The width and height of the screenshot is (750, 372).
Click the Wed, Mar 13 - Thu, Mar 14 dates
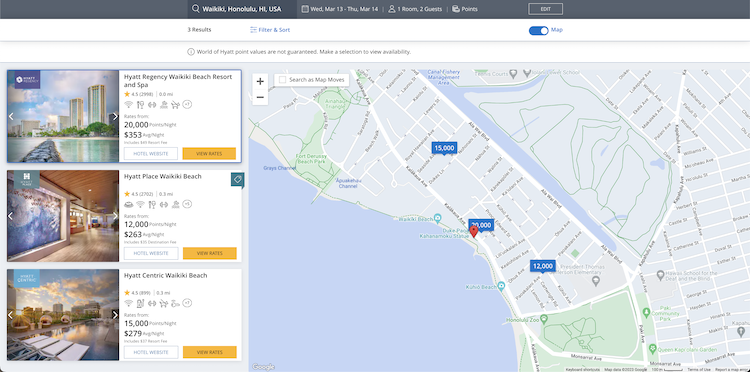340,9
